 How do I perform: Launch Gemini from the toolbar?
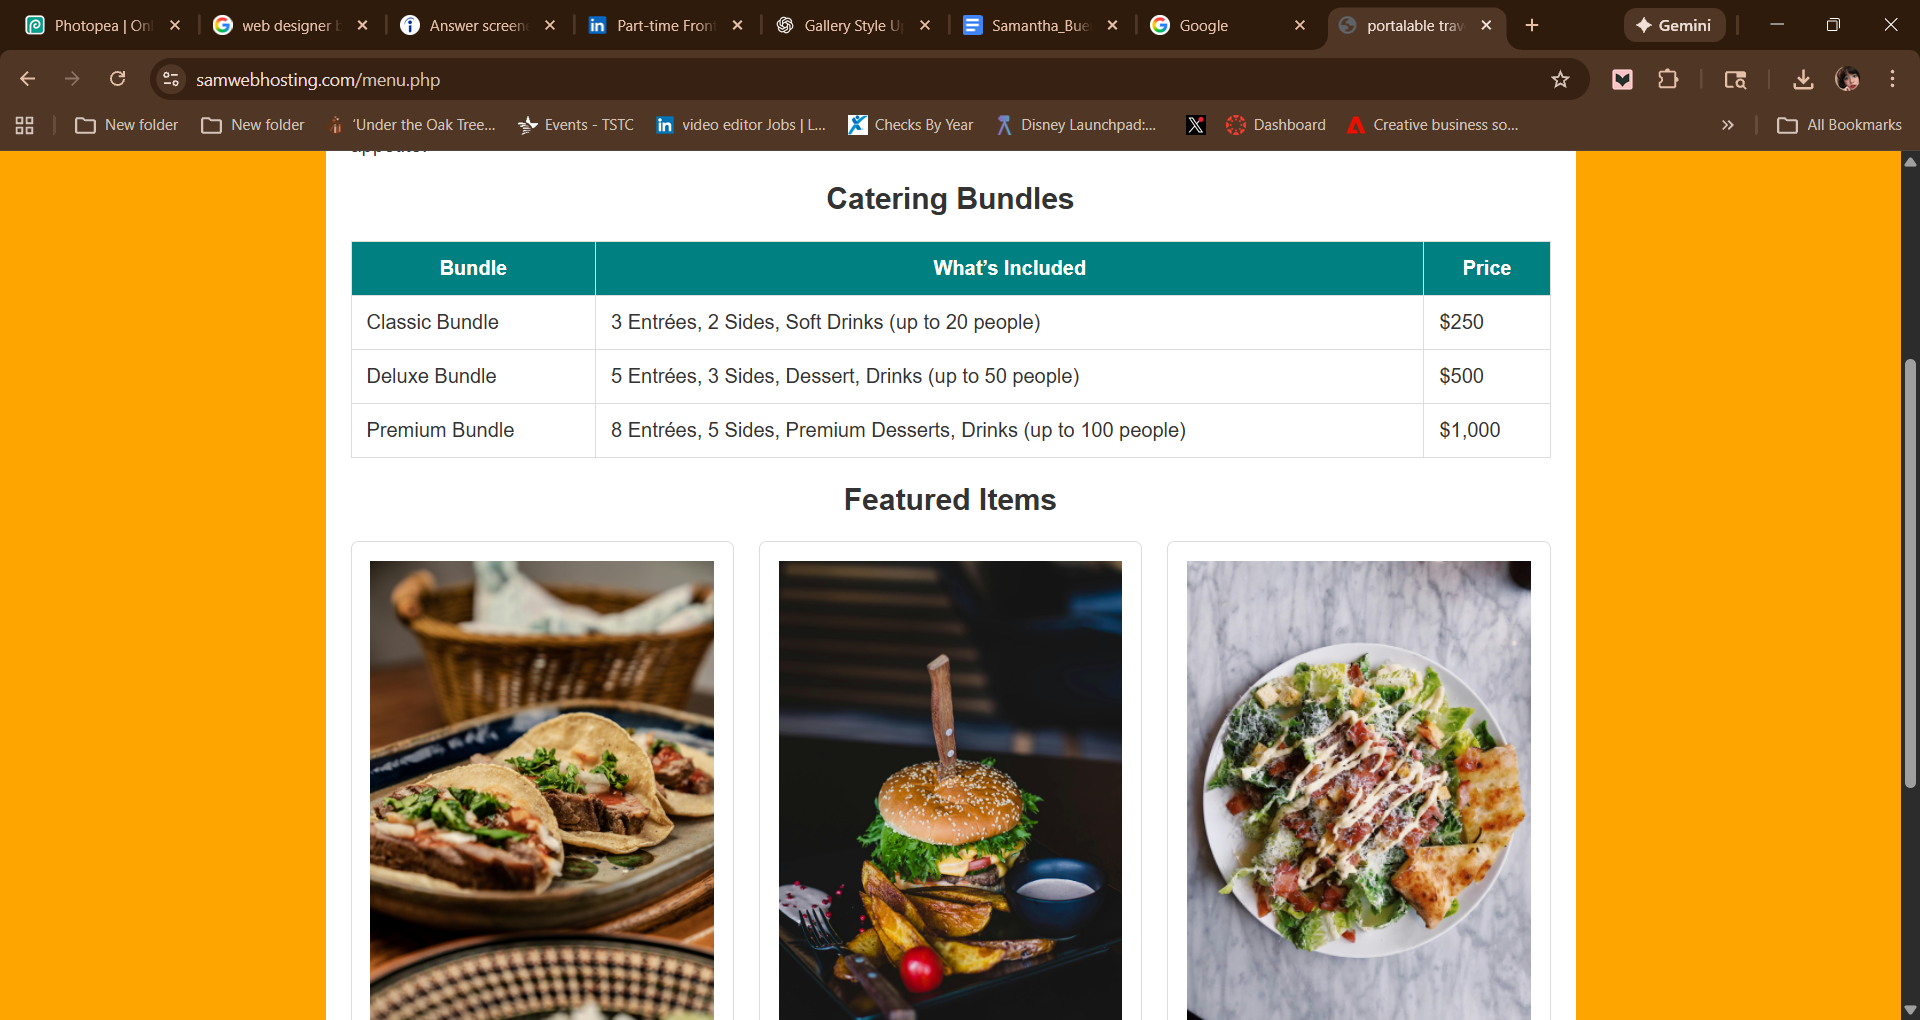point(1674,25)
